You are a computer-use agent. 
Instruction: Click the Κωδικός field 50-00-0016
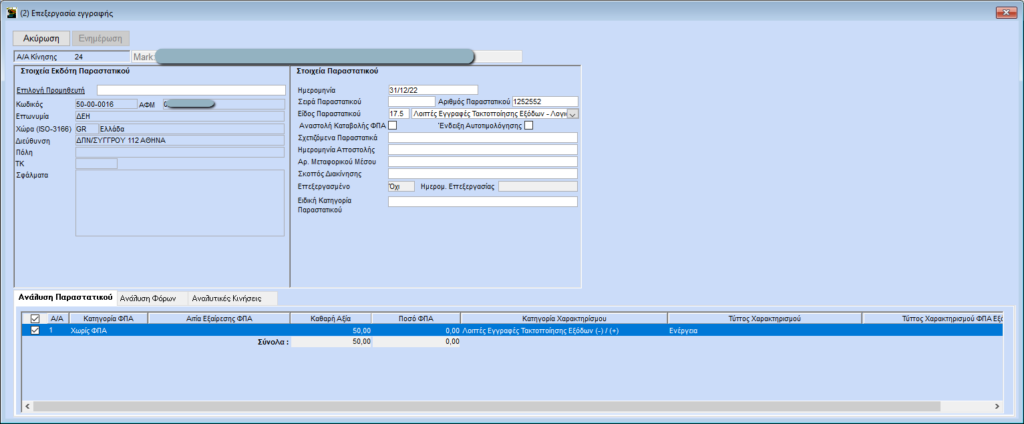coord(105,104)
